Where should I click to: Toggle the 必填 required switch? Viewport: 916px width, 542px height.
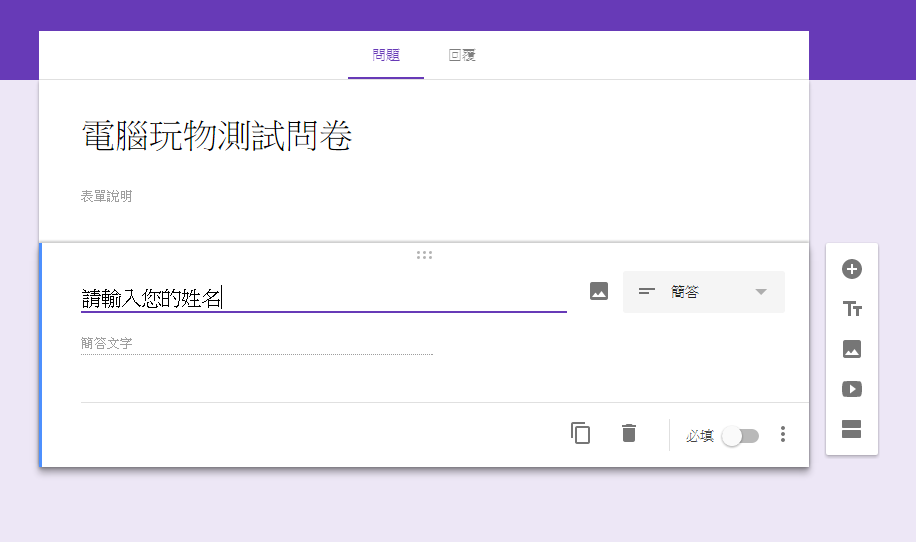click(x=740, y=436)
